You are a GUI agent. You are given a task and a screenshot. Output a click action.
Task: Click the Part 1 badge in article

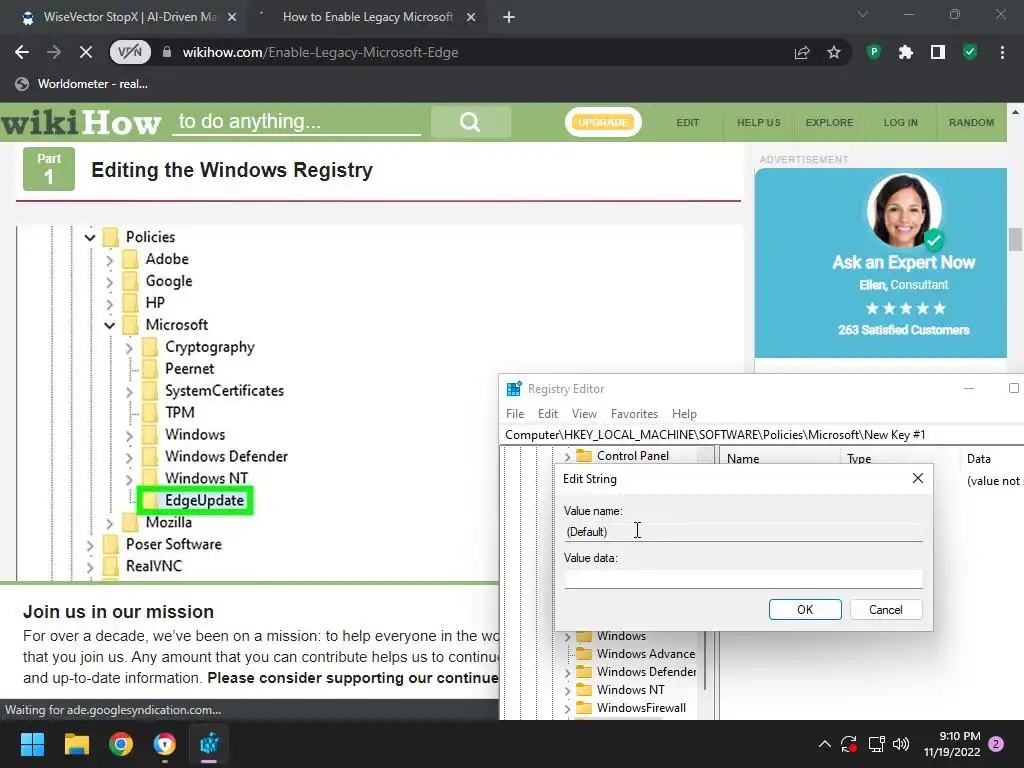point(49,169)
